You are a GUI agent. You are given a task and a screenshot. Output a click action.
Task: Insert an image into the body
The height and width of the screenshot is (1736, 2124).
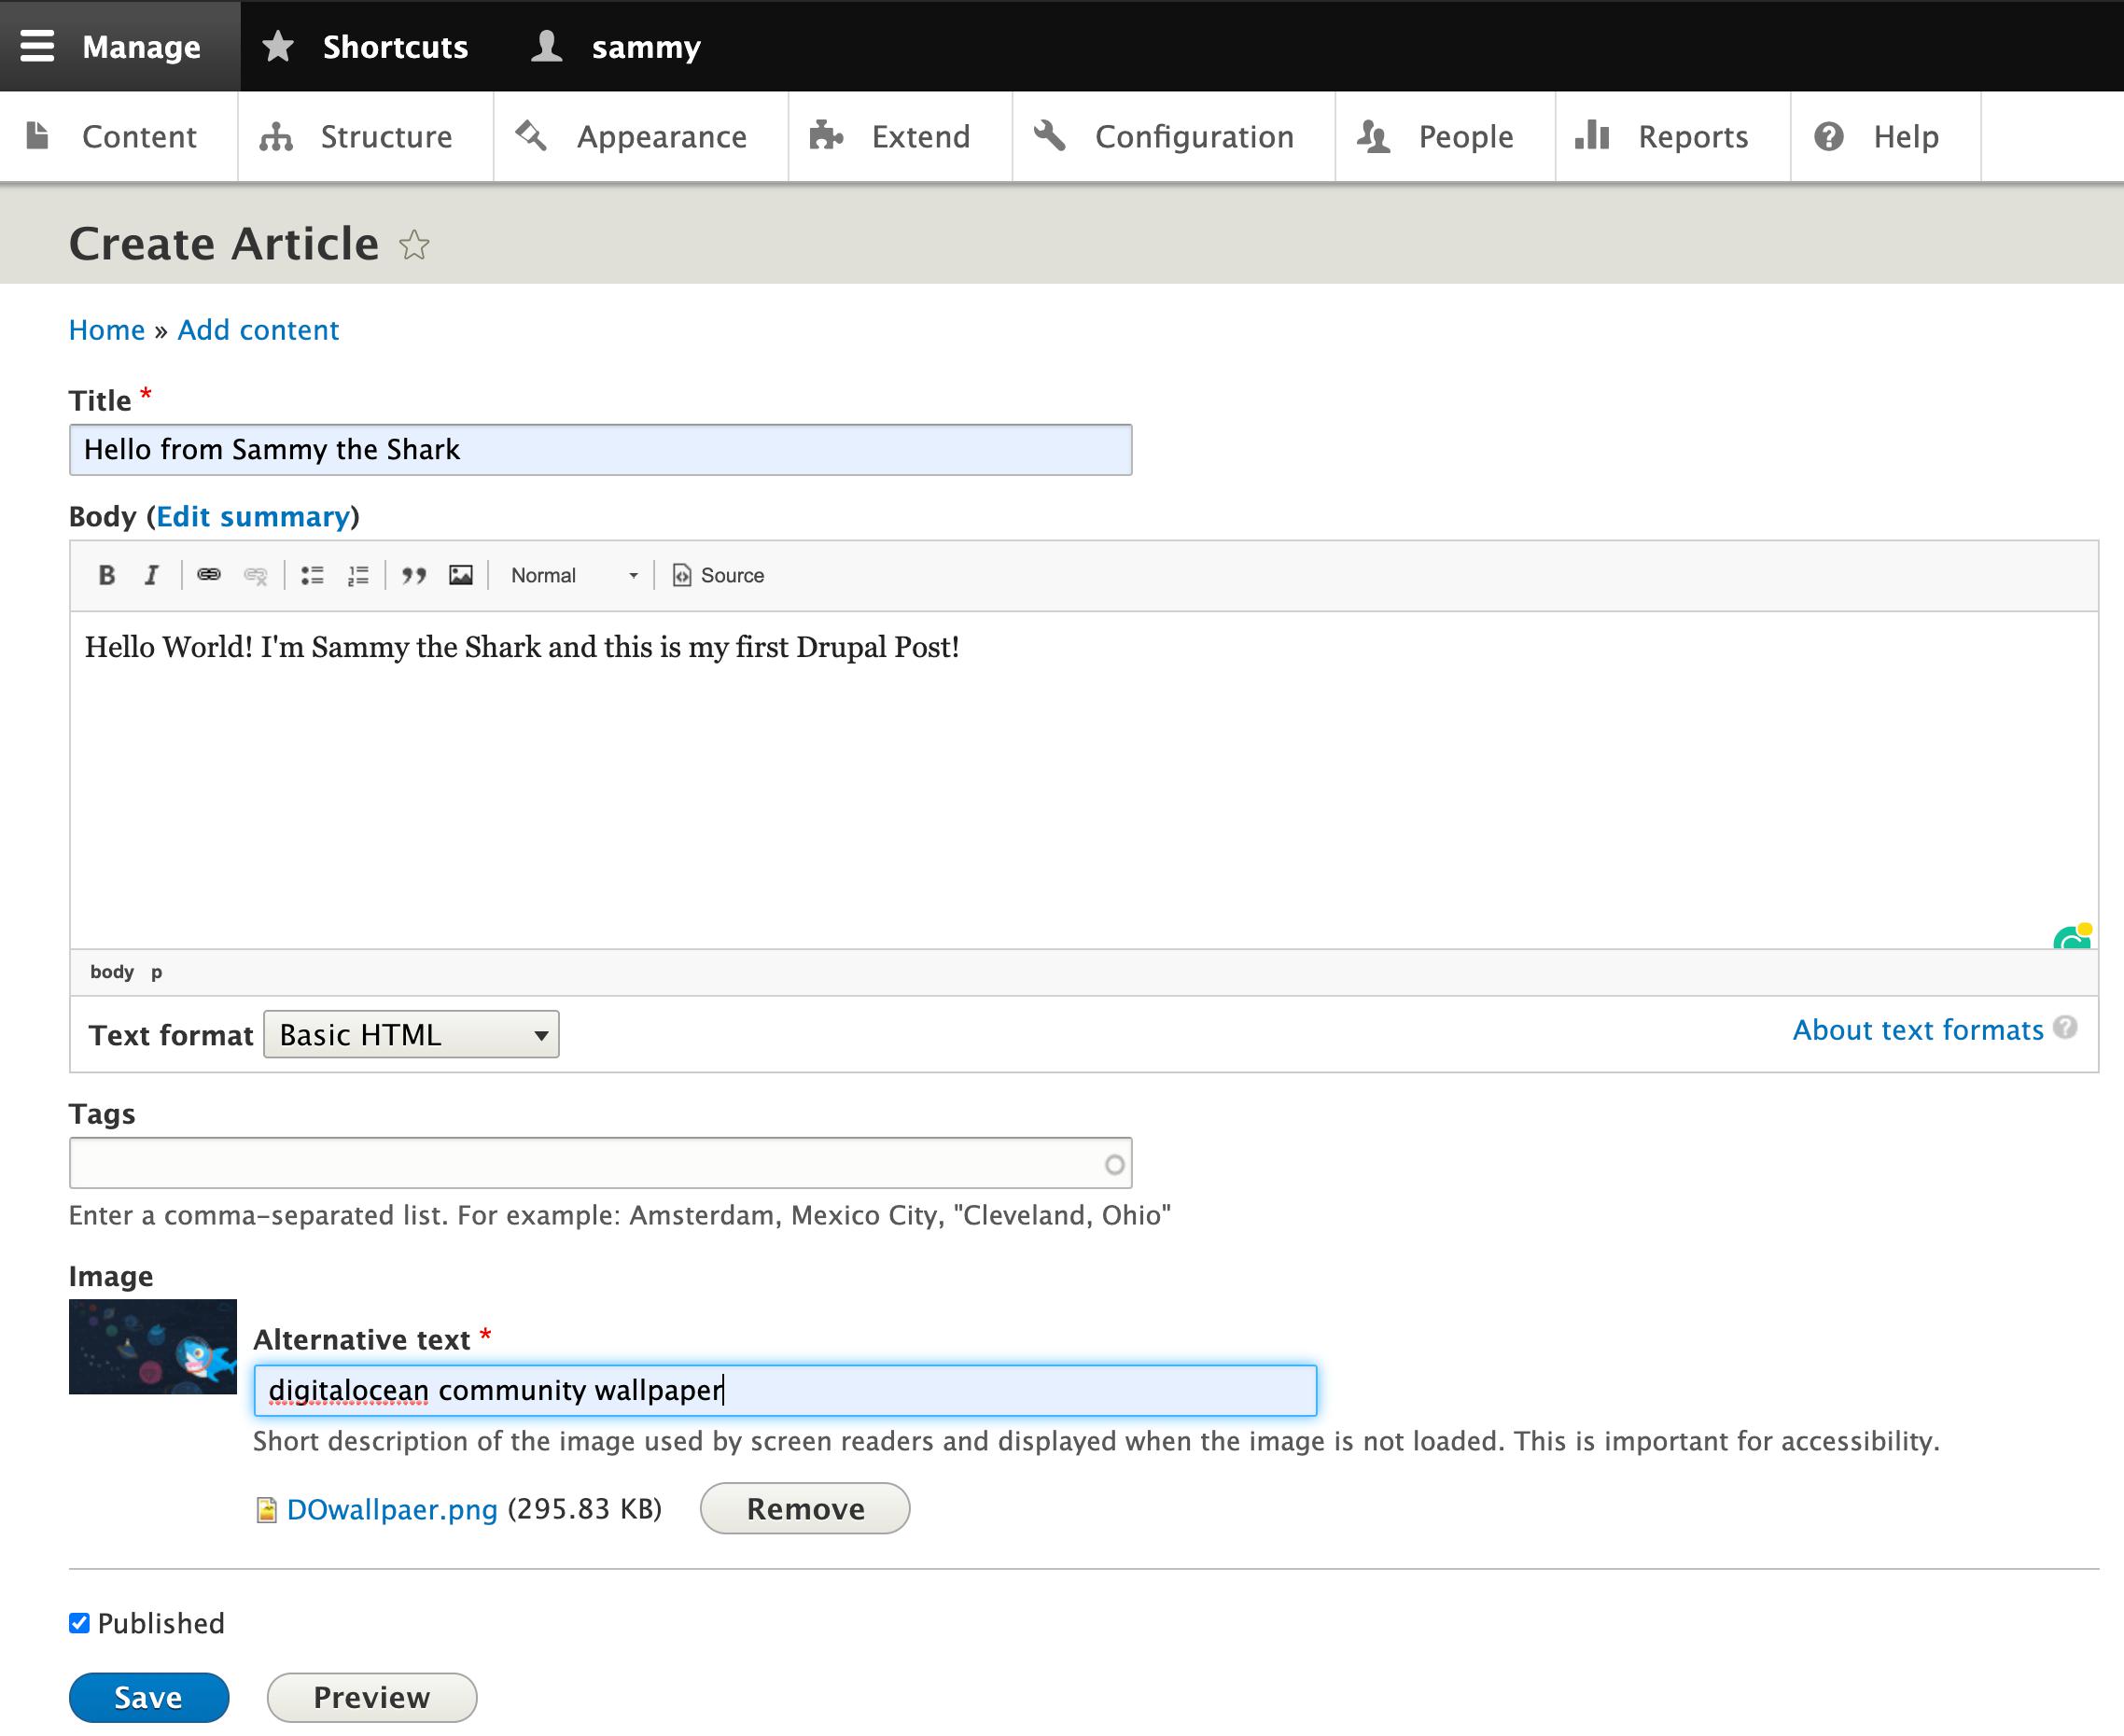460,575
